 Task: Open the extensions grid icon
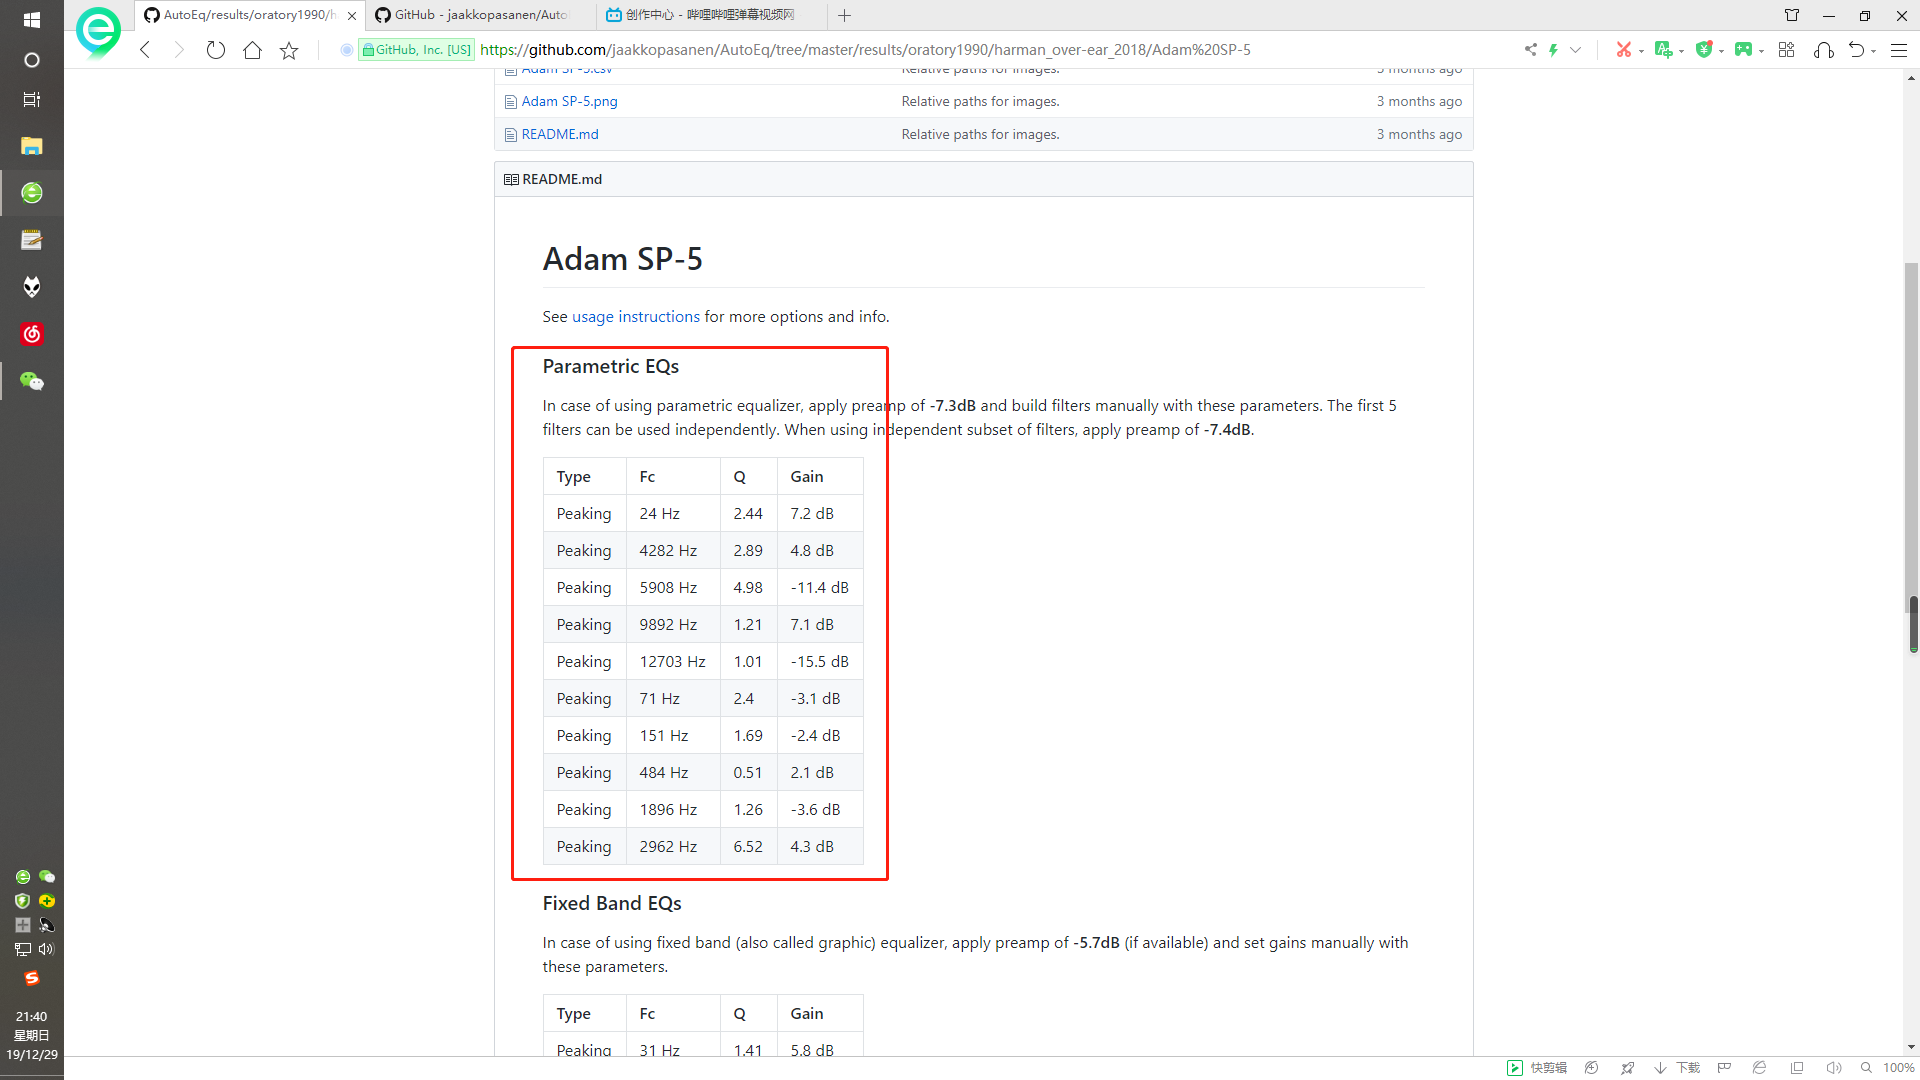pyautogui.click(x=1786, y=50)
